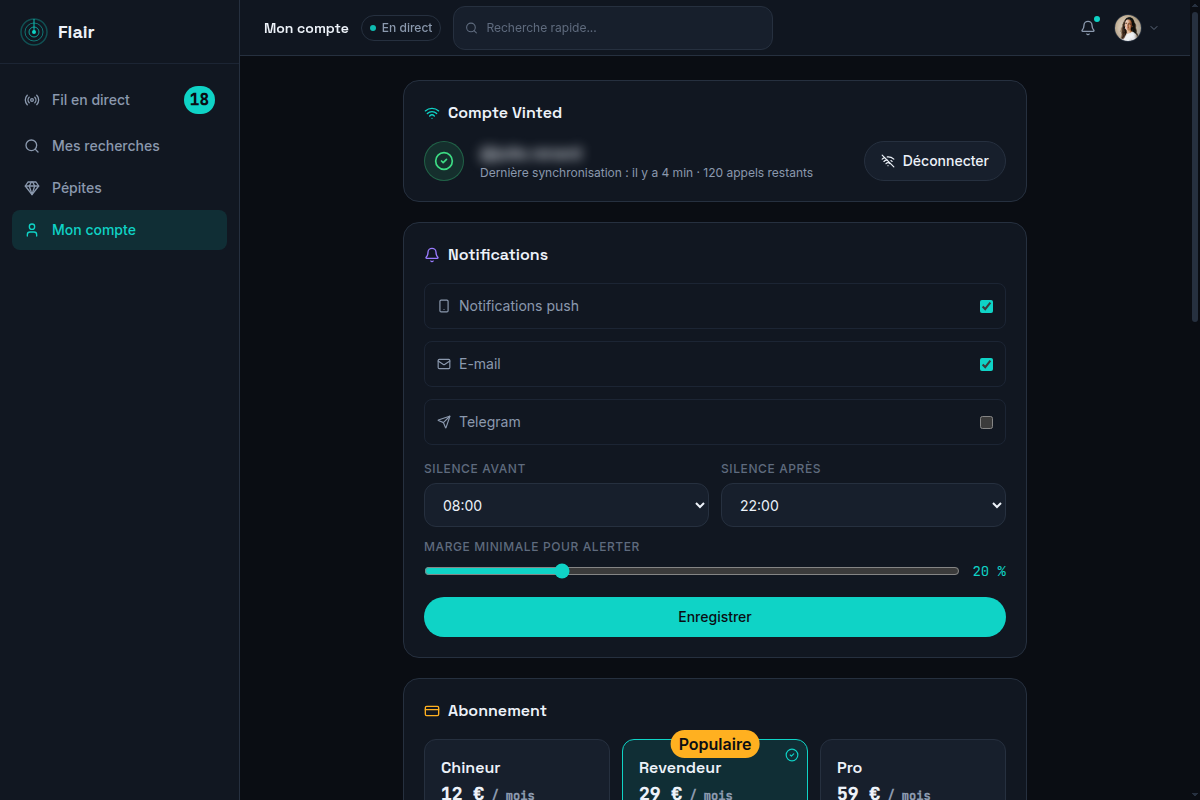Uncheck the Notifications push checkbox
Viewport: 1200px width, 800px height.
coord(987,306)
